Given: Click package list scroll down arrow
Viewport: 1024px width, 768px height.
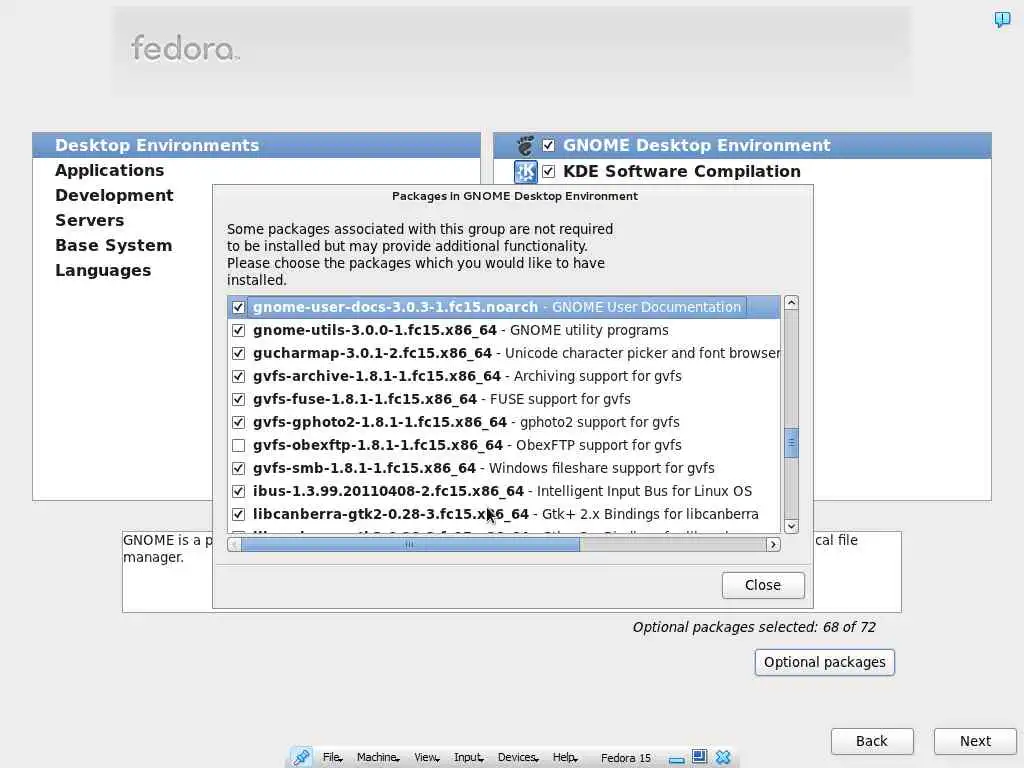Looking at the screenshot, I should pyautogui.click(x=791, y=526).
